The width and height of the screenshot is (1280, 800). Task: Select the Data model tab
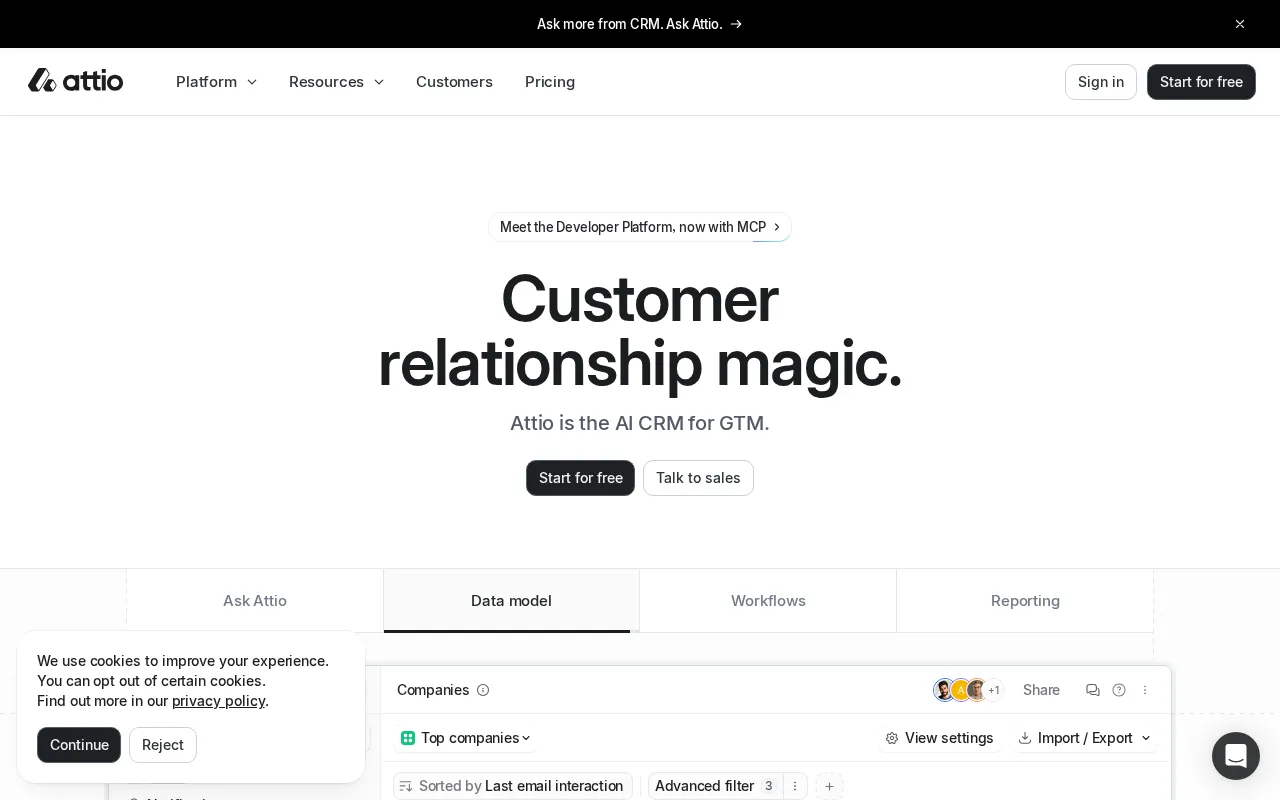[511, 601]
